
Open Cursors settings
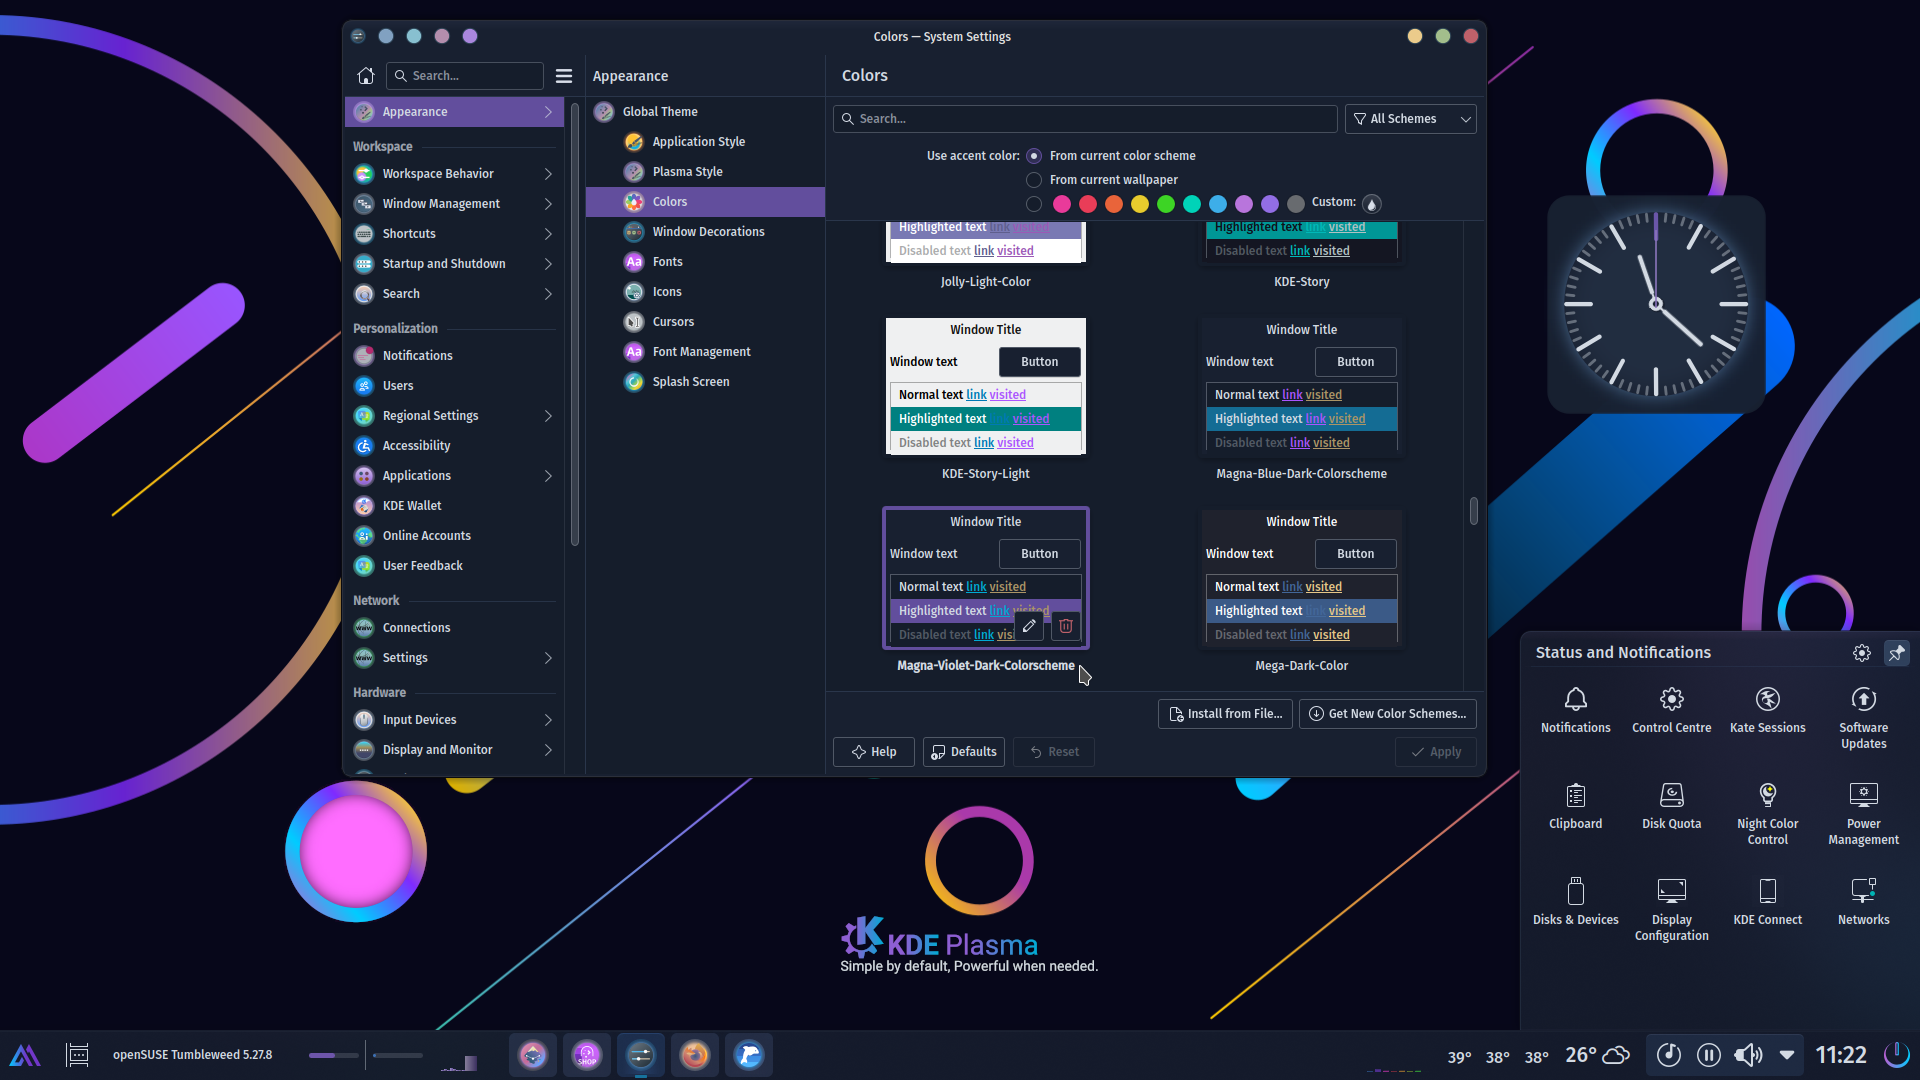tap(705, 322)
